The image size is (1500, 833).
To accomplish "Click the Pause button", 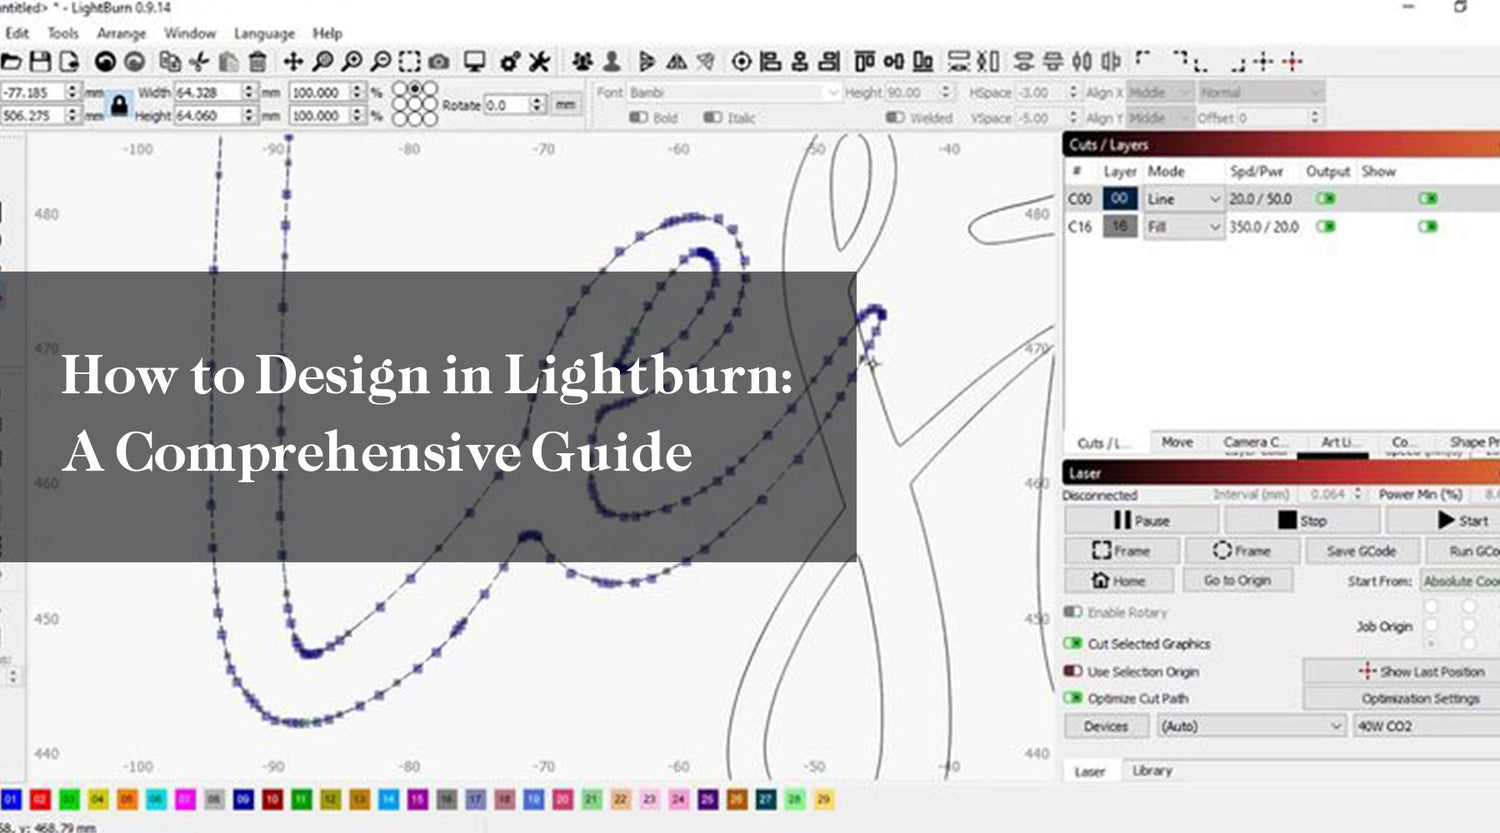I will 1142,521.
